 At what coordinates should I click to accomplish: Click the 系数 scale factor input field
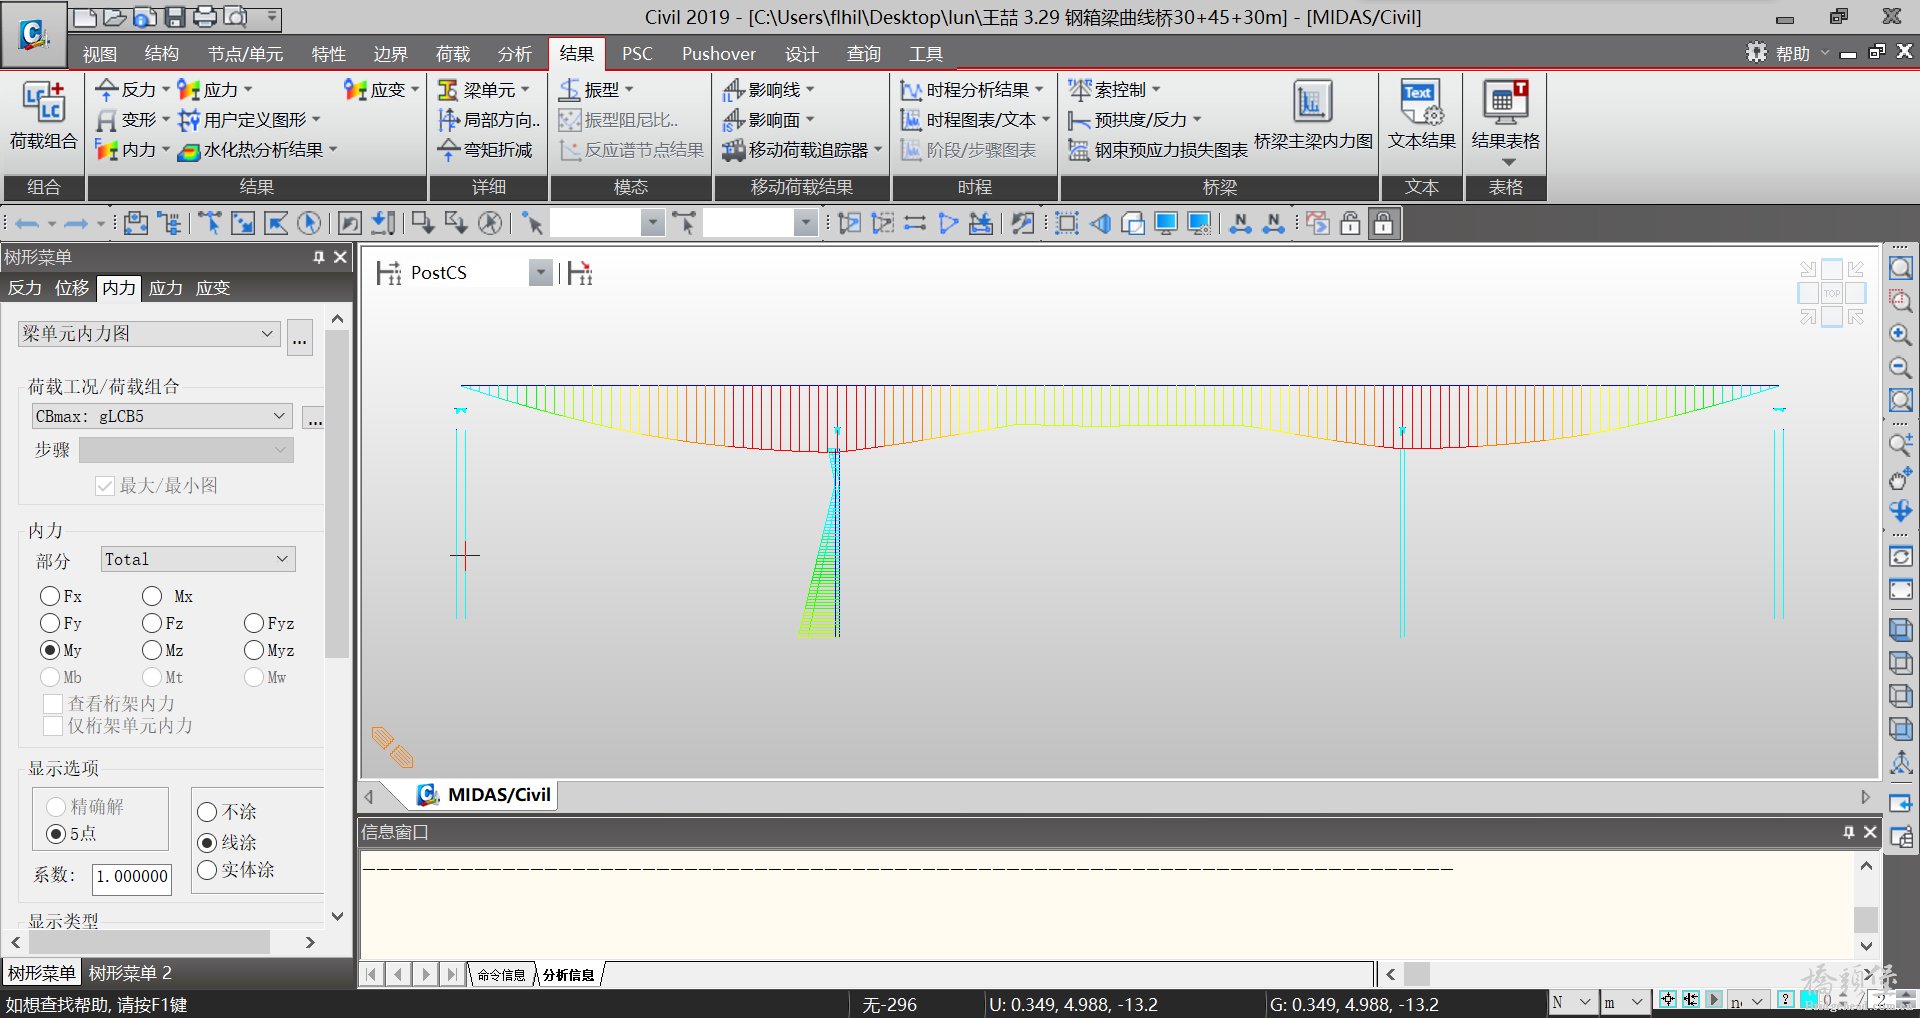(x=132, y=877)
